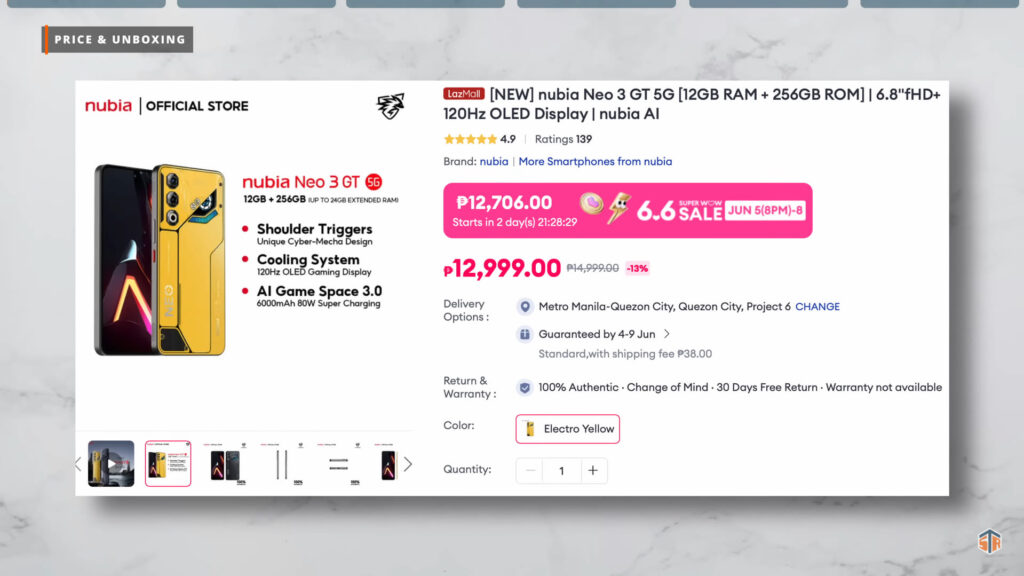Click the lightning mascot on the sale banner

tap(621, 207)
